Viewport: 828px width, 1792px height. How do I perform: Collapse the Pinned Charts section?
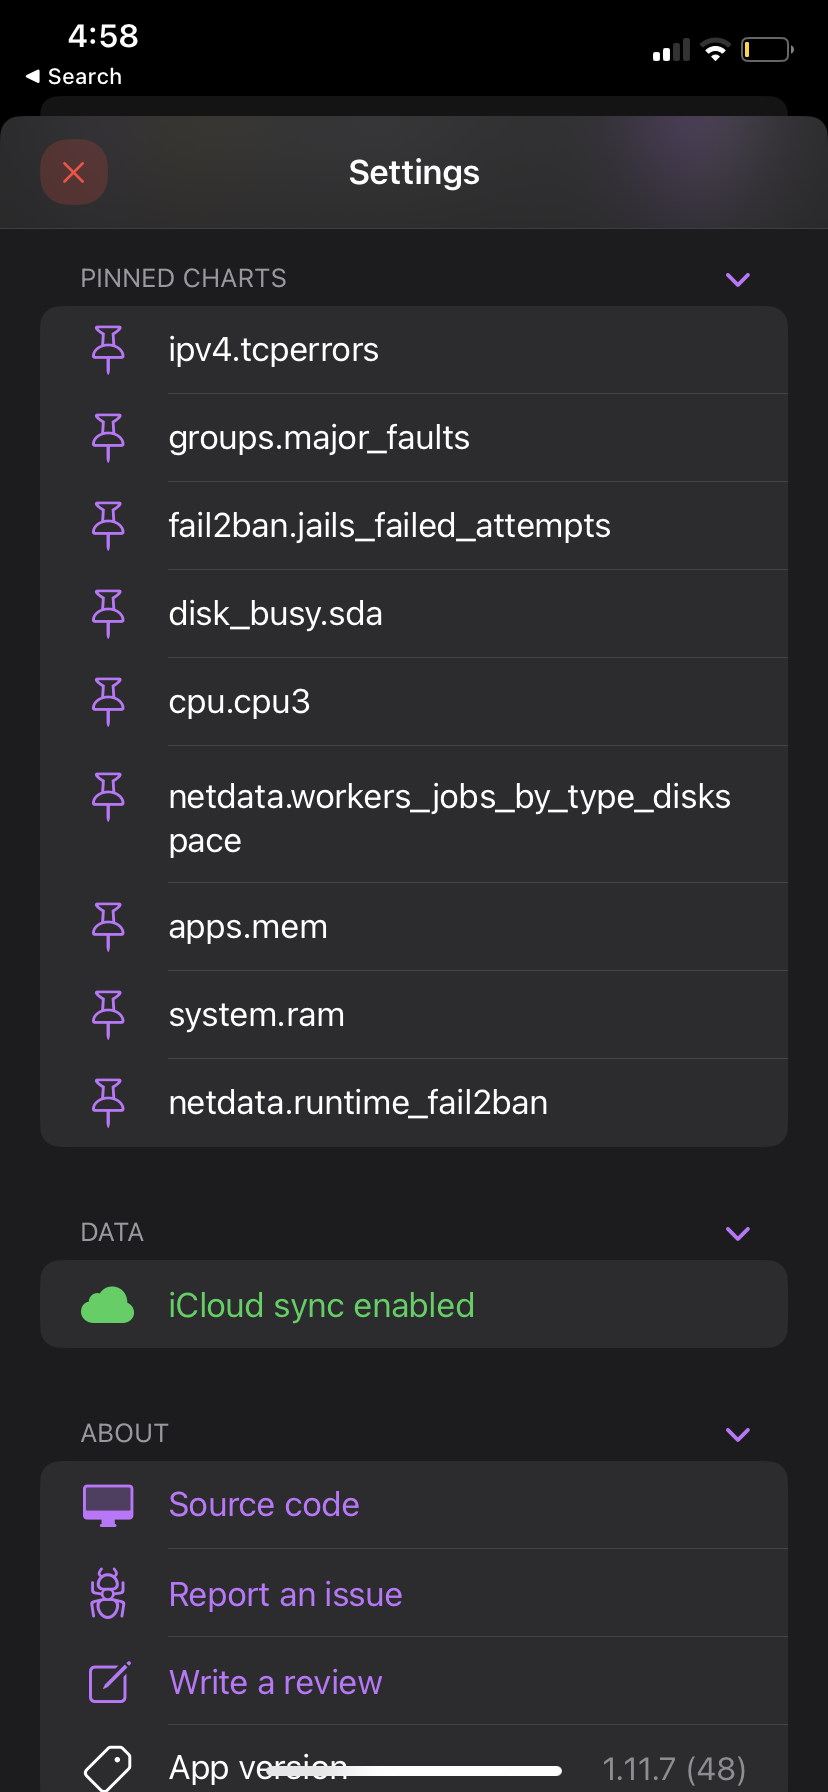(x=738, y=279)
